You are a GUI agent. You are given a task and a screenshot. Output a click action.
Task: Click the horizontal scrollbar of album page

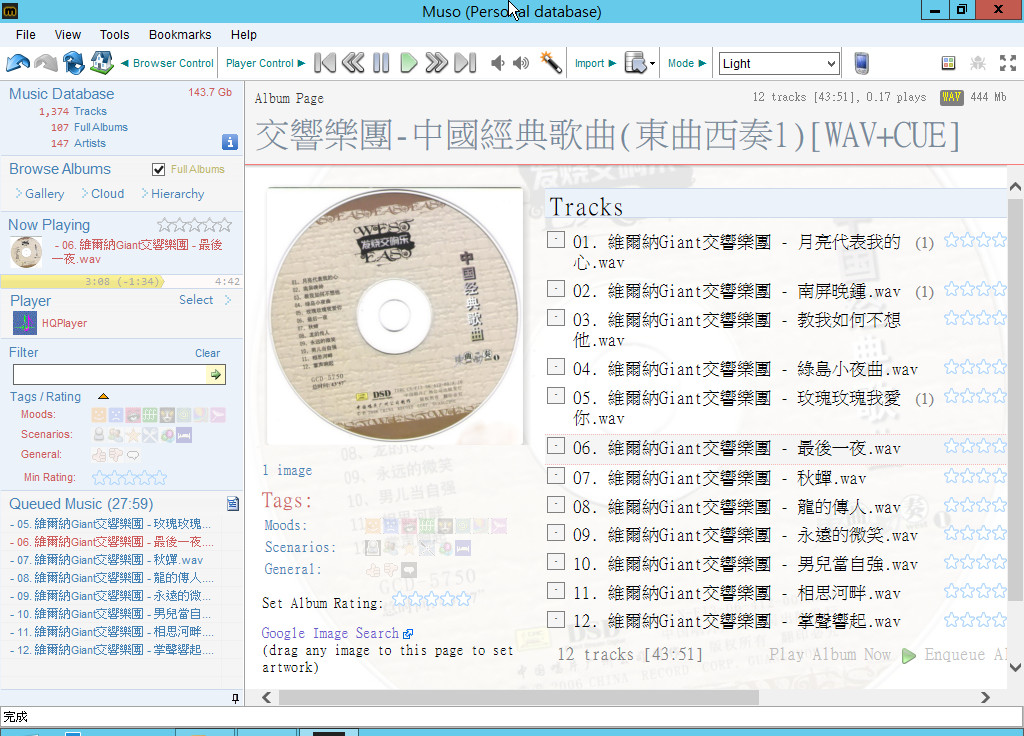click(x=519, y=697)
